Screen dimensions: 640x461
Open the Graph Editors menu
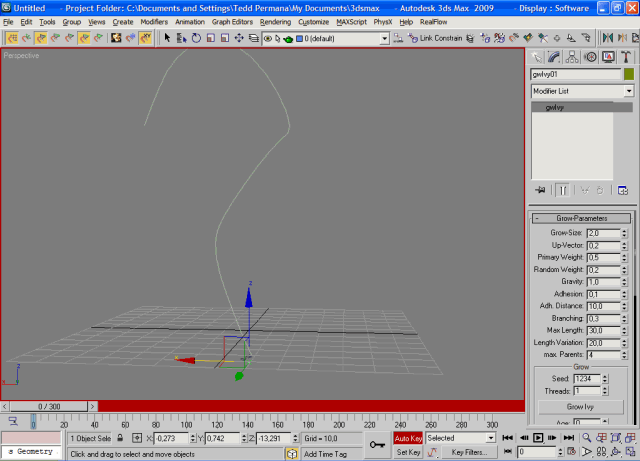coord(232,22)
